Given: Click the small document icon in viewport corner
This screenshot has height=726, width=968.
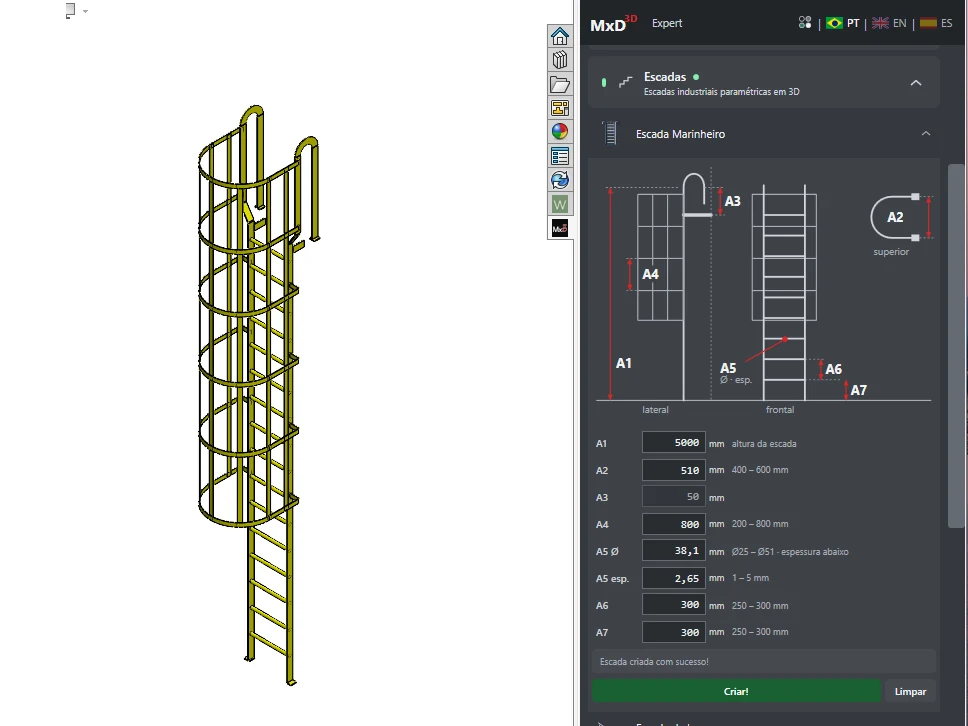Looking at the screenshot, I should pos(70,11).
